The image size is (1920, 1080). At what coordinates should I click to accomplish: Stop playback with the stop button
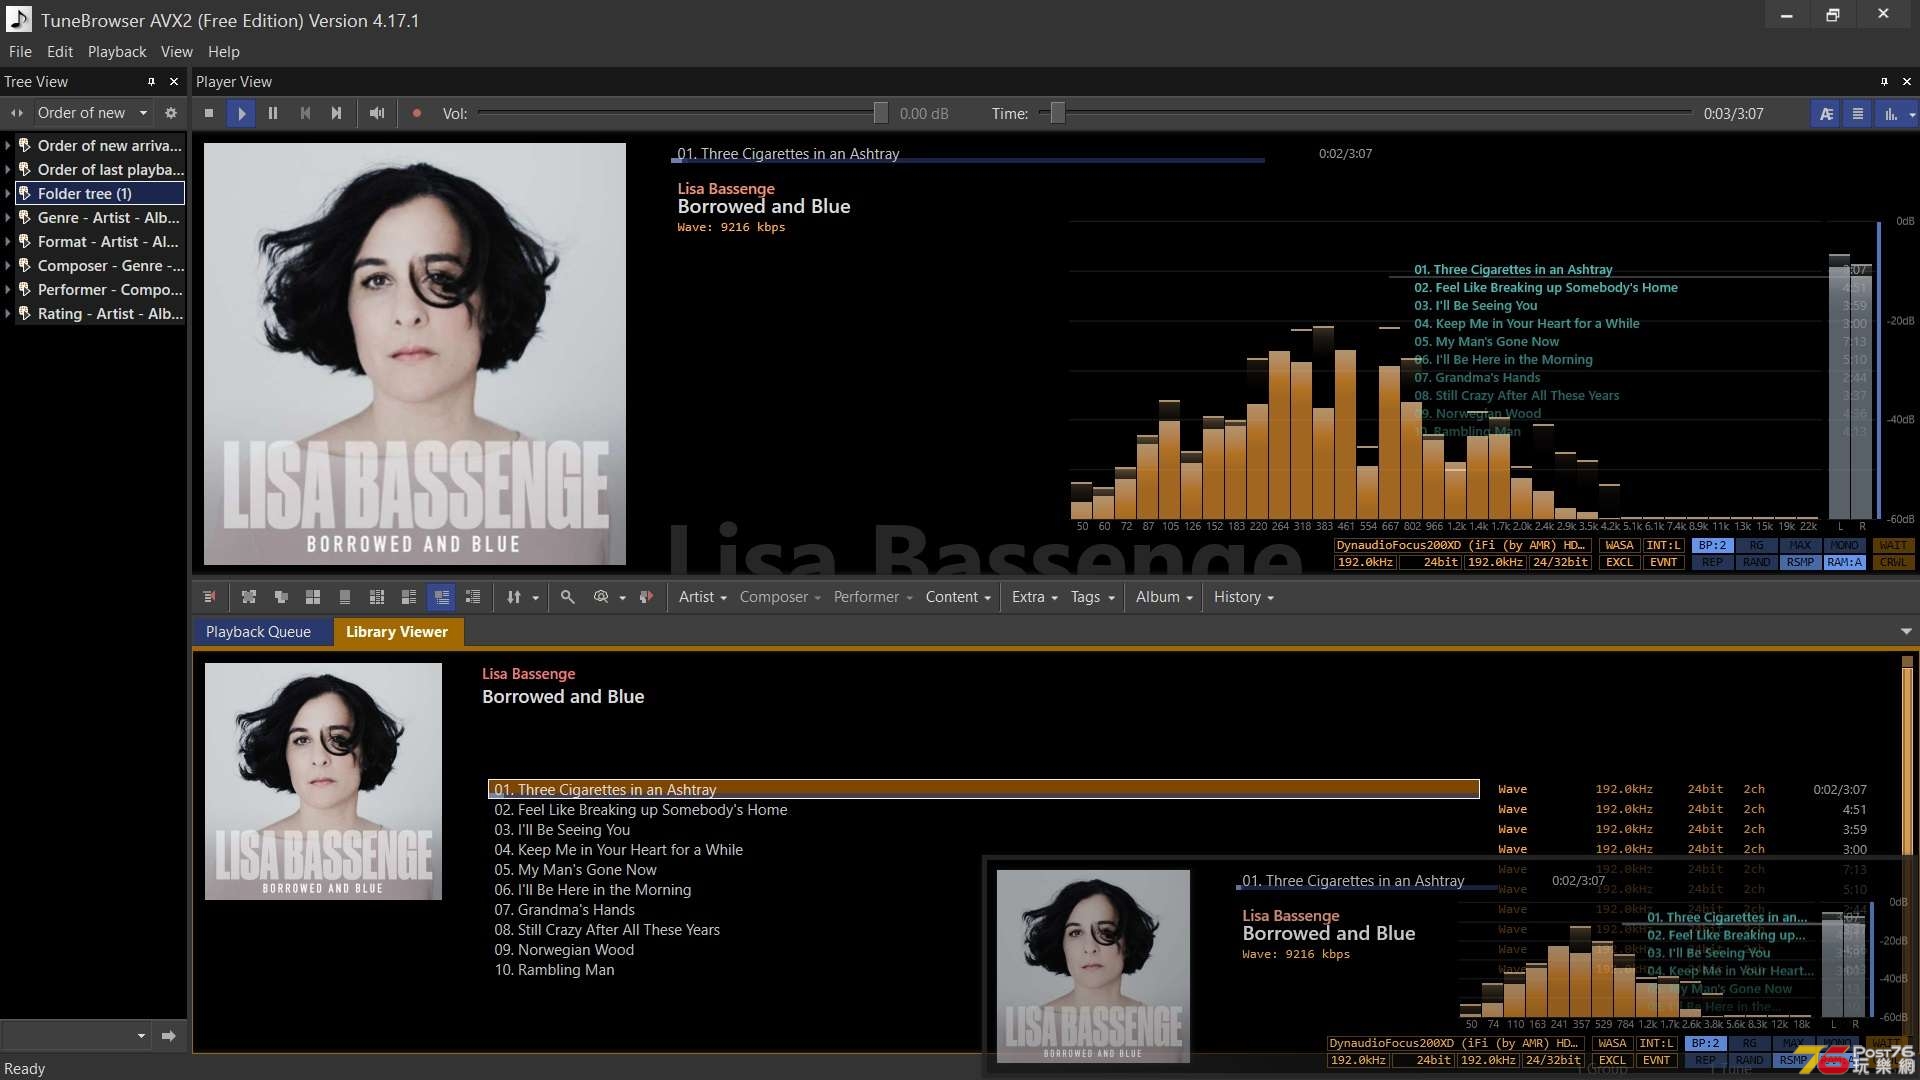click(x=209, y=113)
